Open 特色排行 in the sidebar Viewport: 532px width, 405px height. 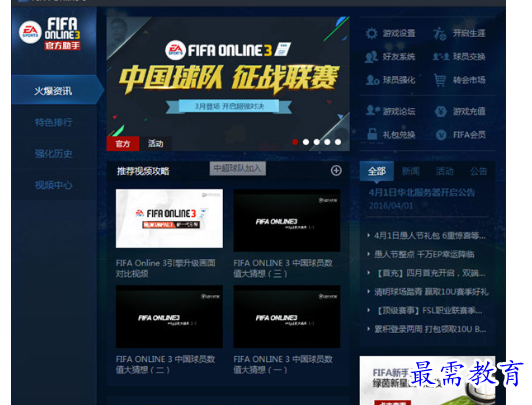click(x=54, y=122)
